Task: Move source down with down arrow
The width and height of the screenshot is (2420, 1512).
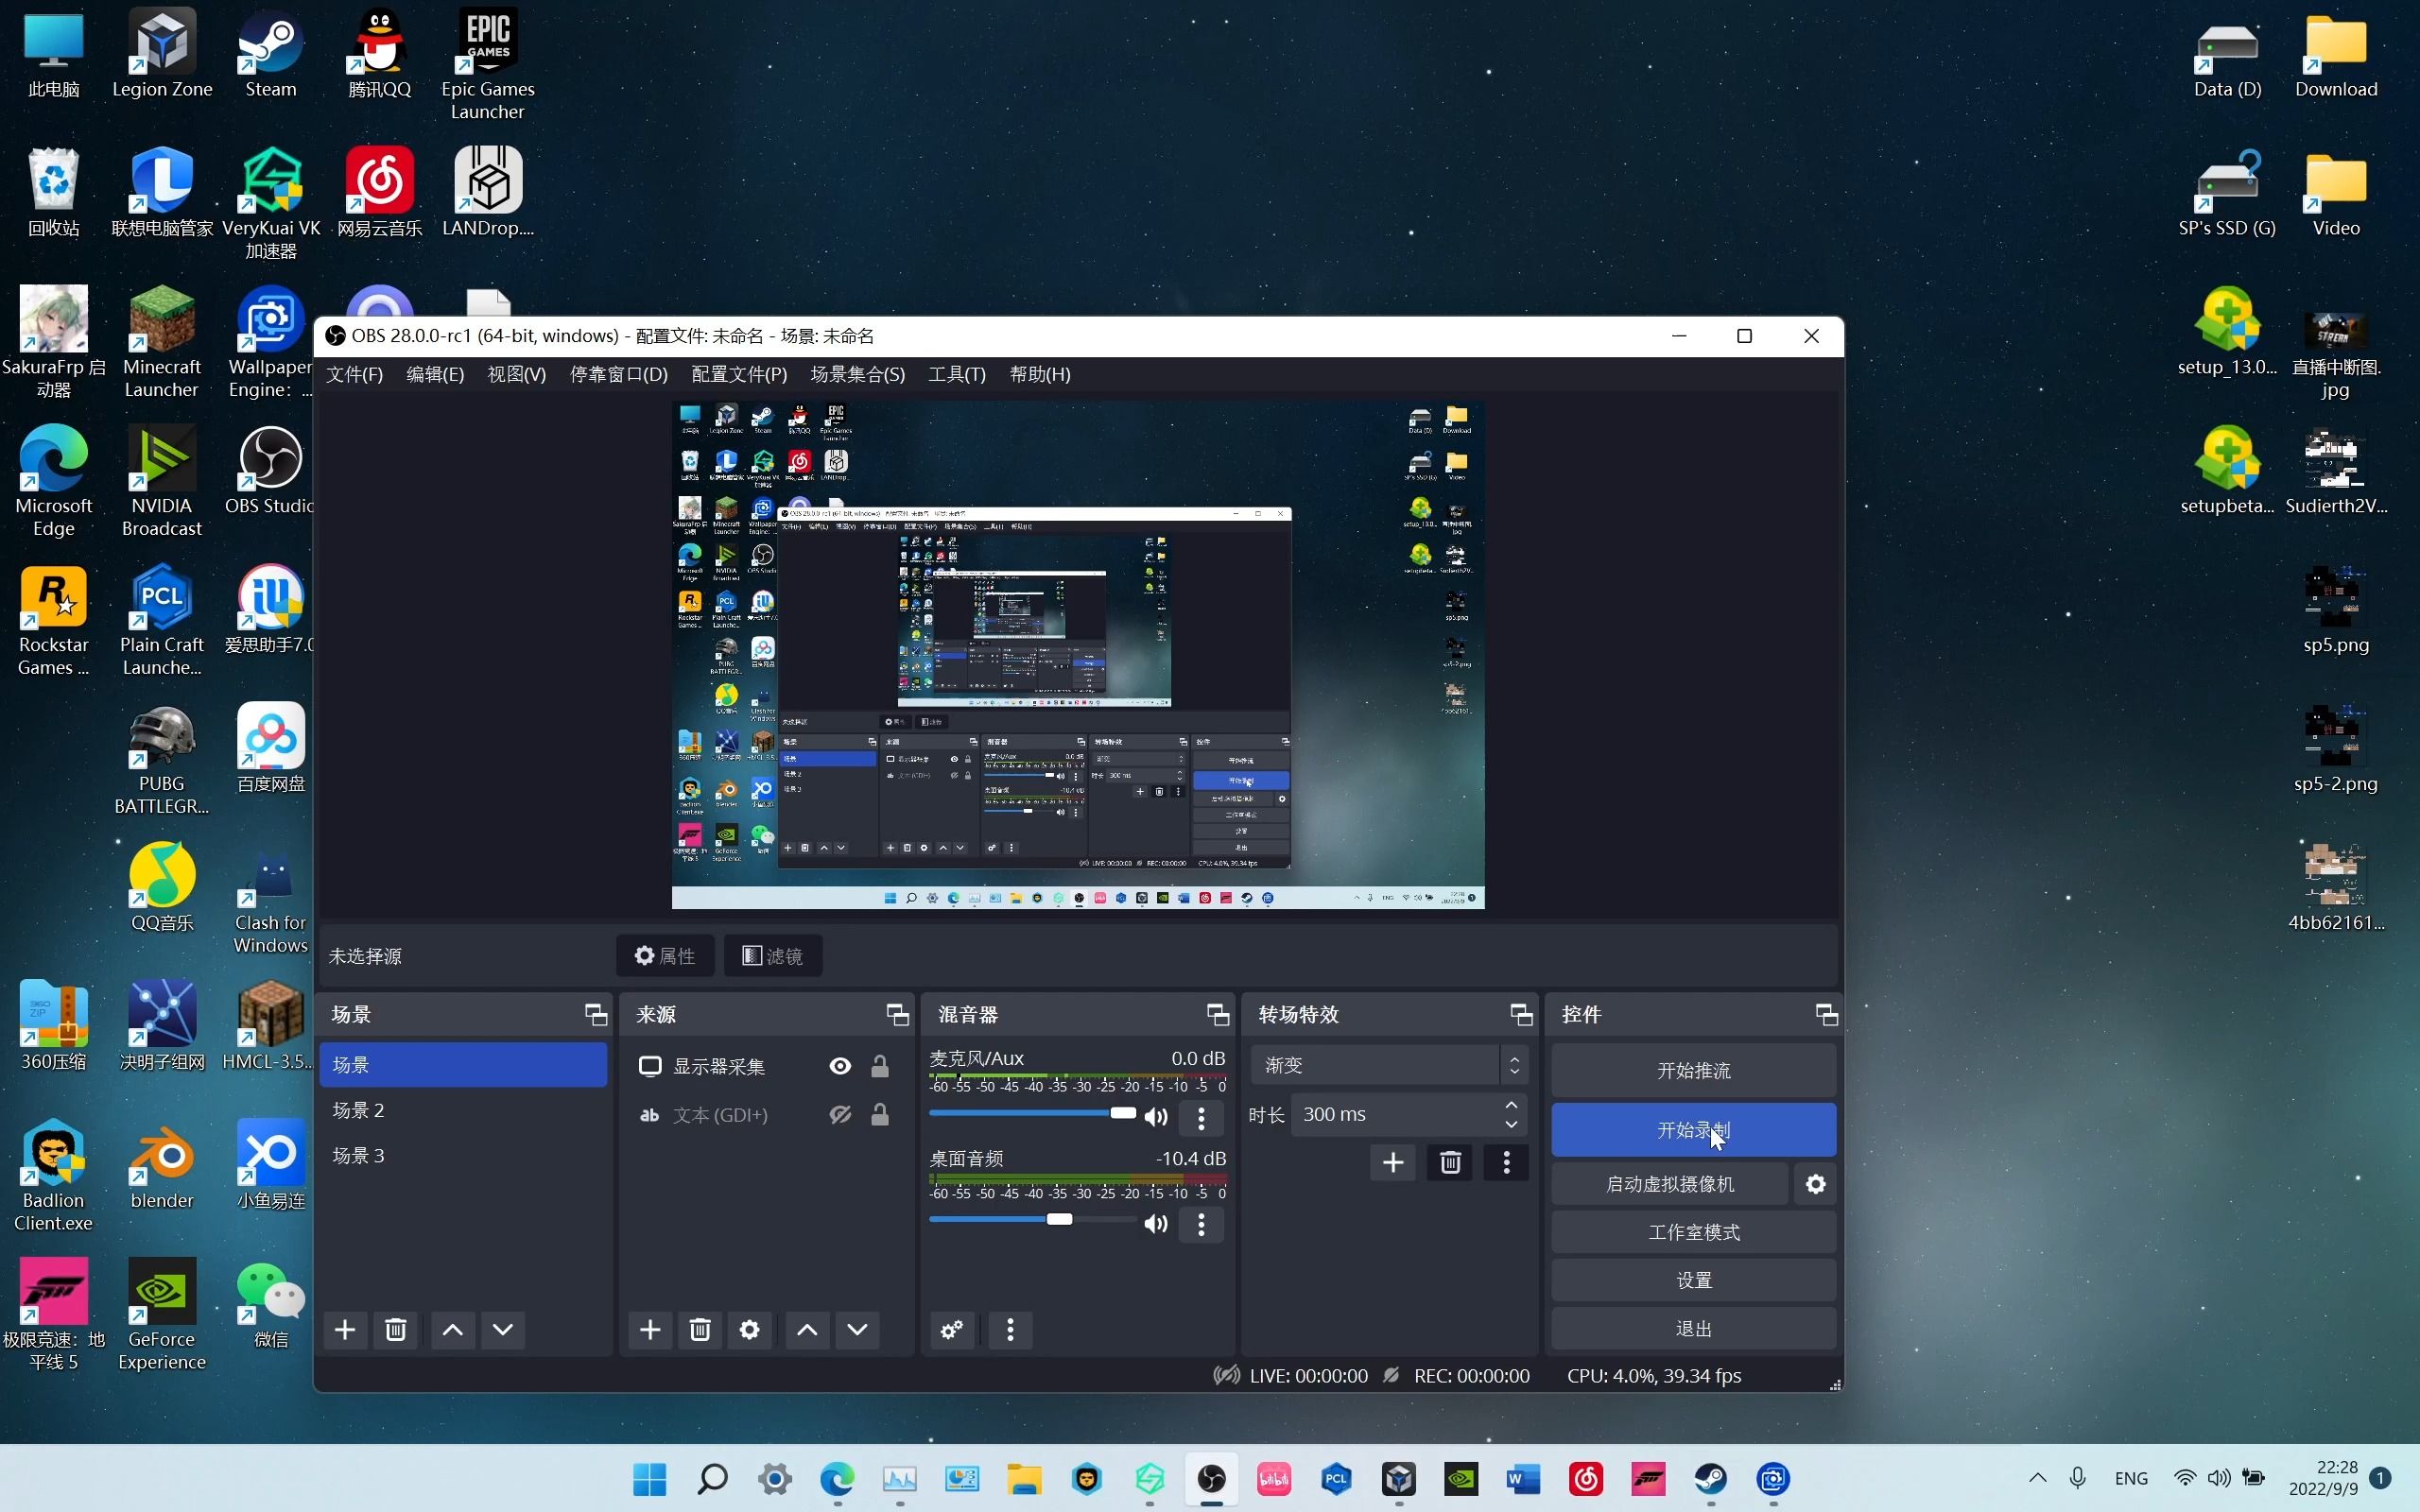Action: [x=857, y=1329]
